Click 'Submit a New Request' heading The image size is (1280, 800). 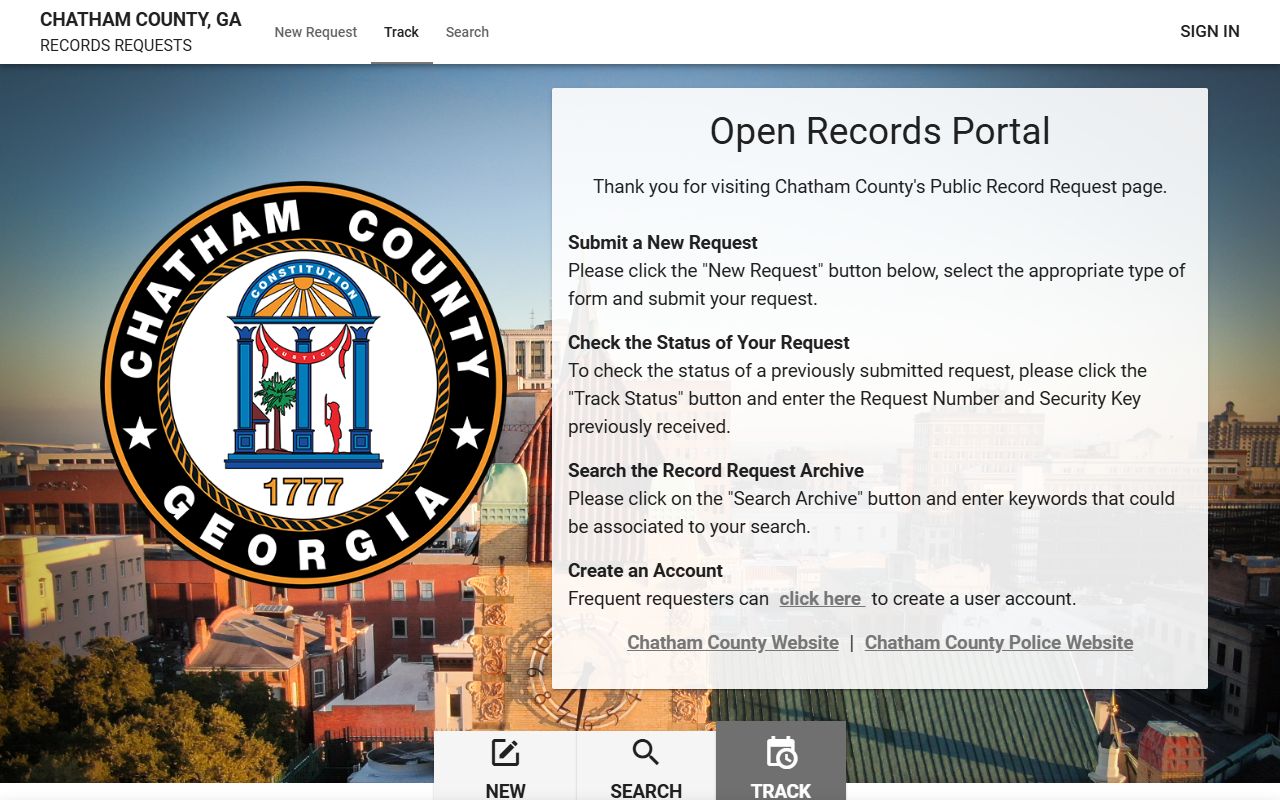pyautogui.click(x=663, y=243)
